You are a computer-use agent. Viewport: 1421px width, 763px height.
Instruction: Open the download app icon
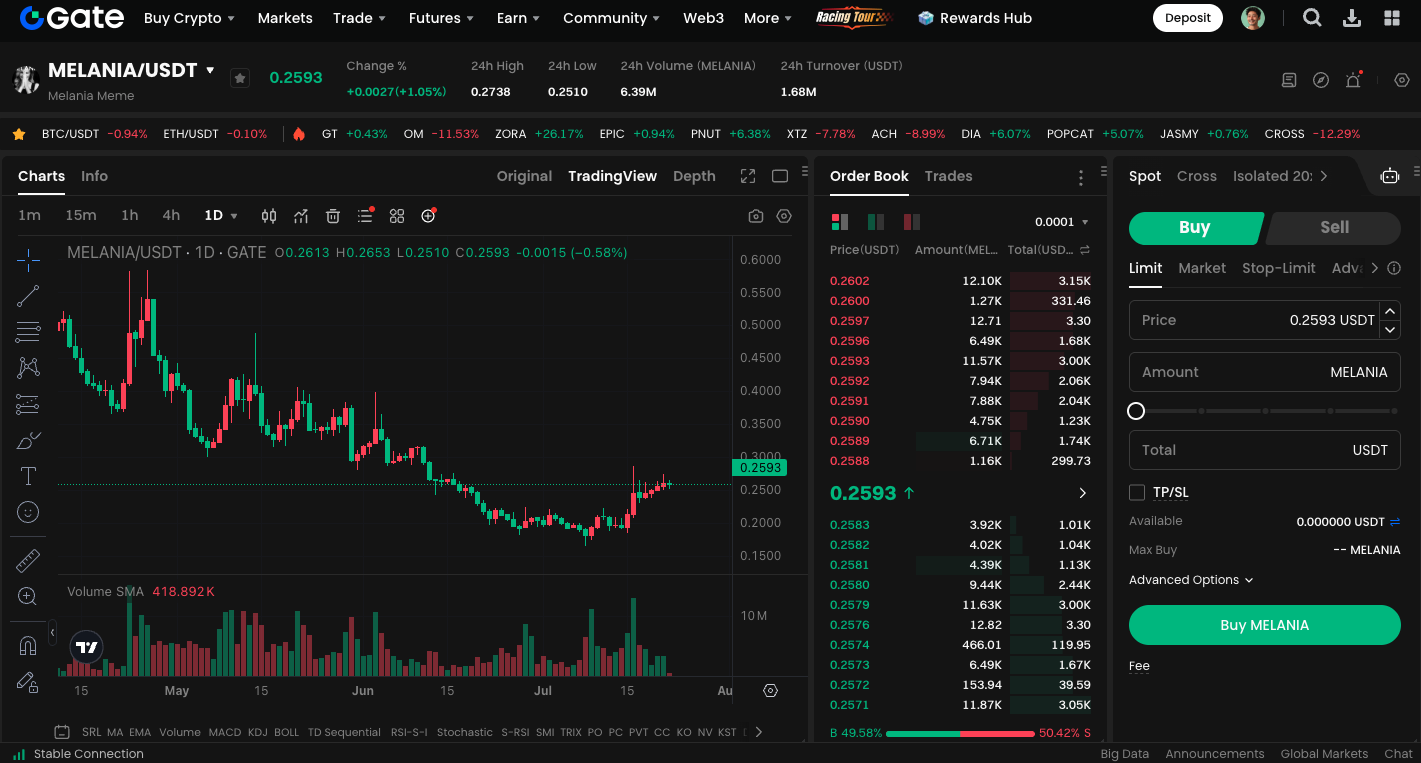pos(1352,18)
